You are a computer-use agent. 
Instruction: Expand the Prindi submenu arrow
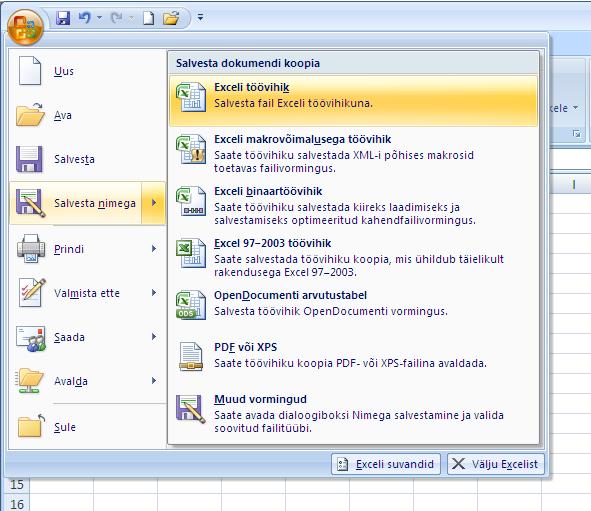pos(154,248)
